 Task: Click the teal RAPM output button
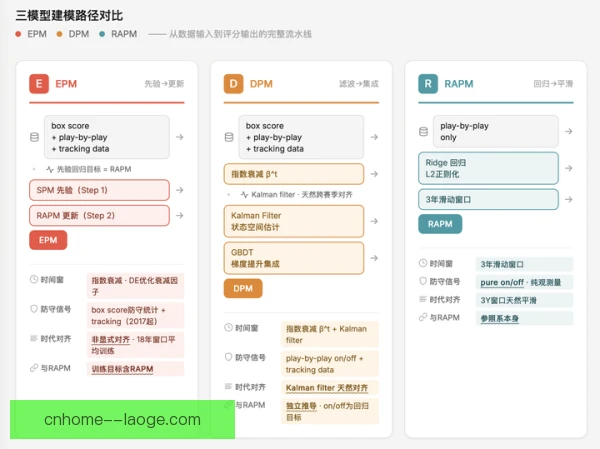coord(440,224)
